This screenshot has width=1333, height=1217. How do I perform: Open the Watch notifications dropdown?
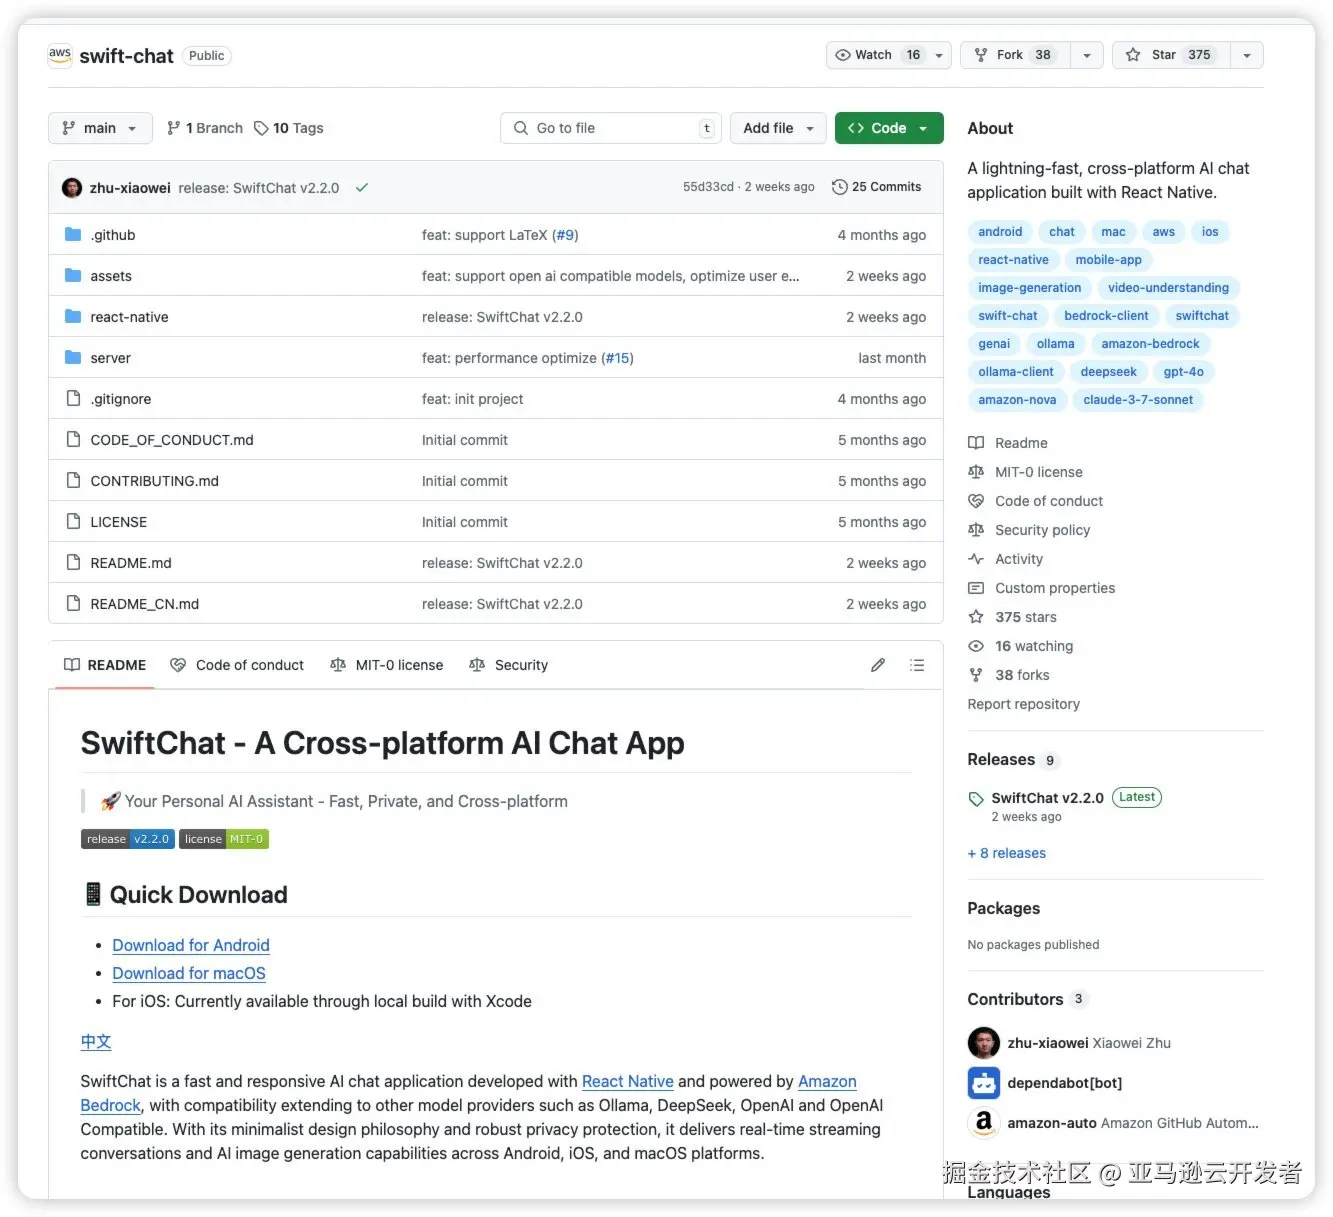pos(889,55)
